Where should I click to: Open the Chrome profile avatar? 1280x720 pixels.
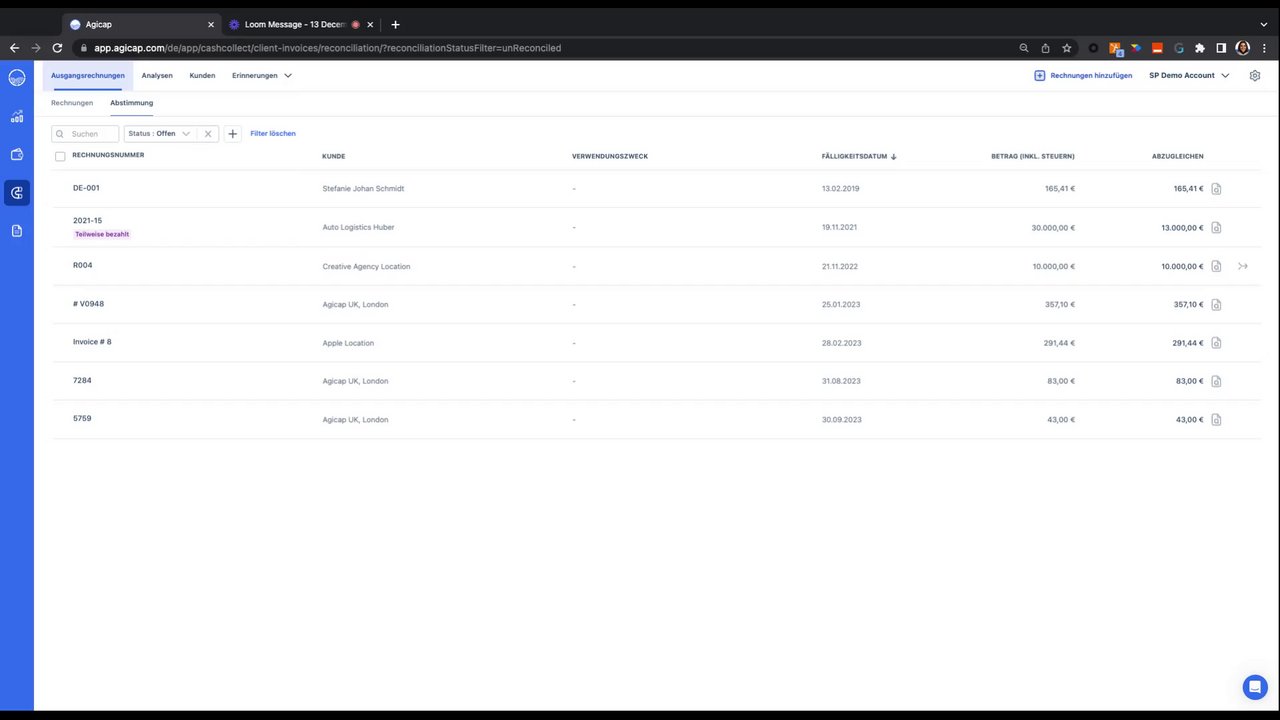[1243, 48]
